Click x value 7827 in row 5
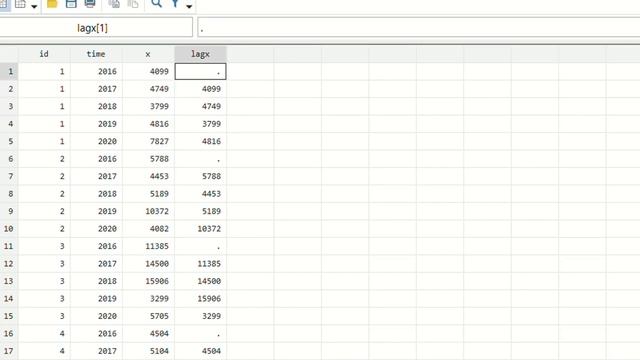The height and width of the screenshot is (360, 640). click(149, 141)
